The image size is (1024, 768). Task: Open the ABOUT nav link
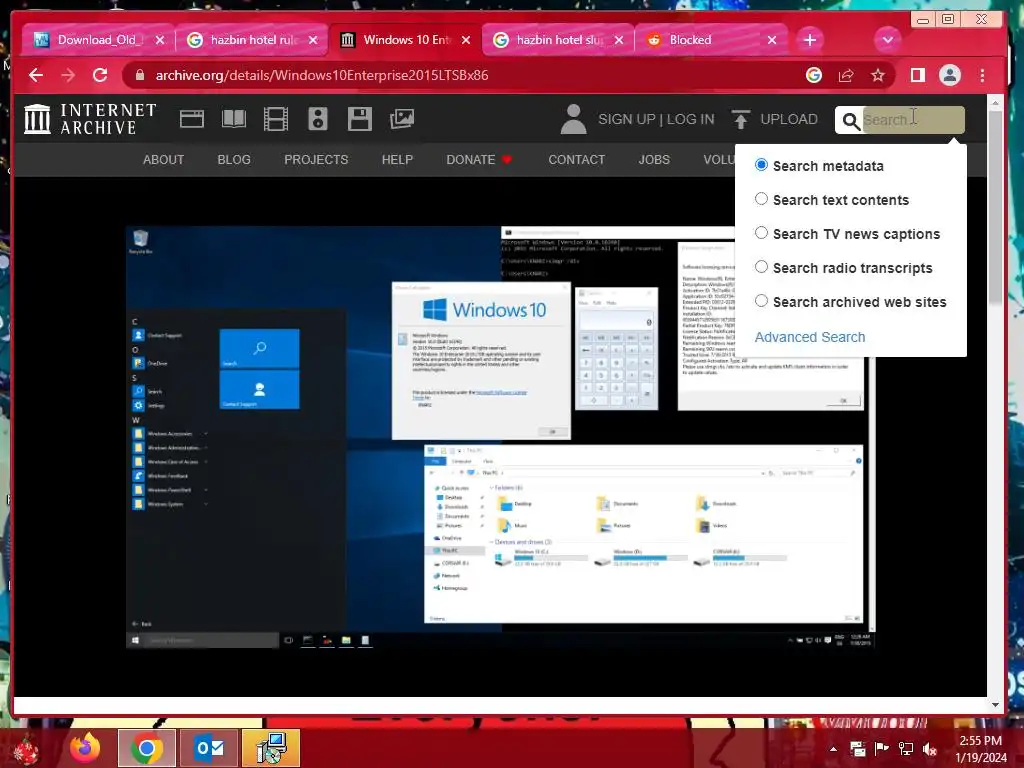pos(163,159)
